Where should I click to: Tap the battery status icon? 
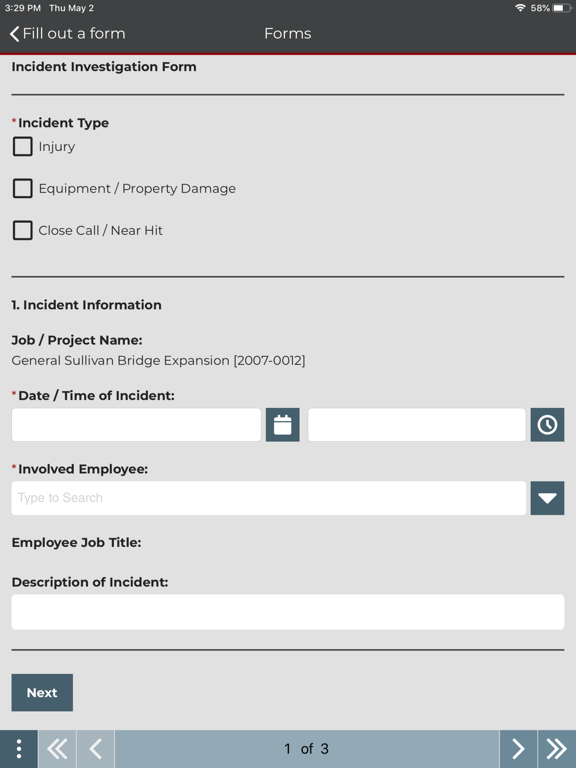click(561, 8)
